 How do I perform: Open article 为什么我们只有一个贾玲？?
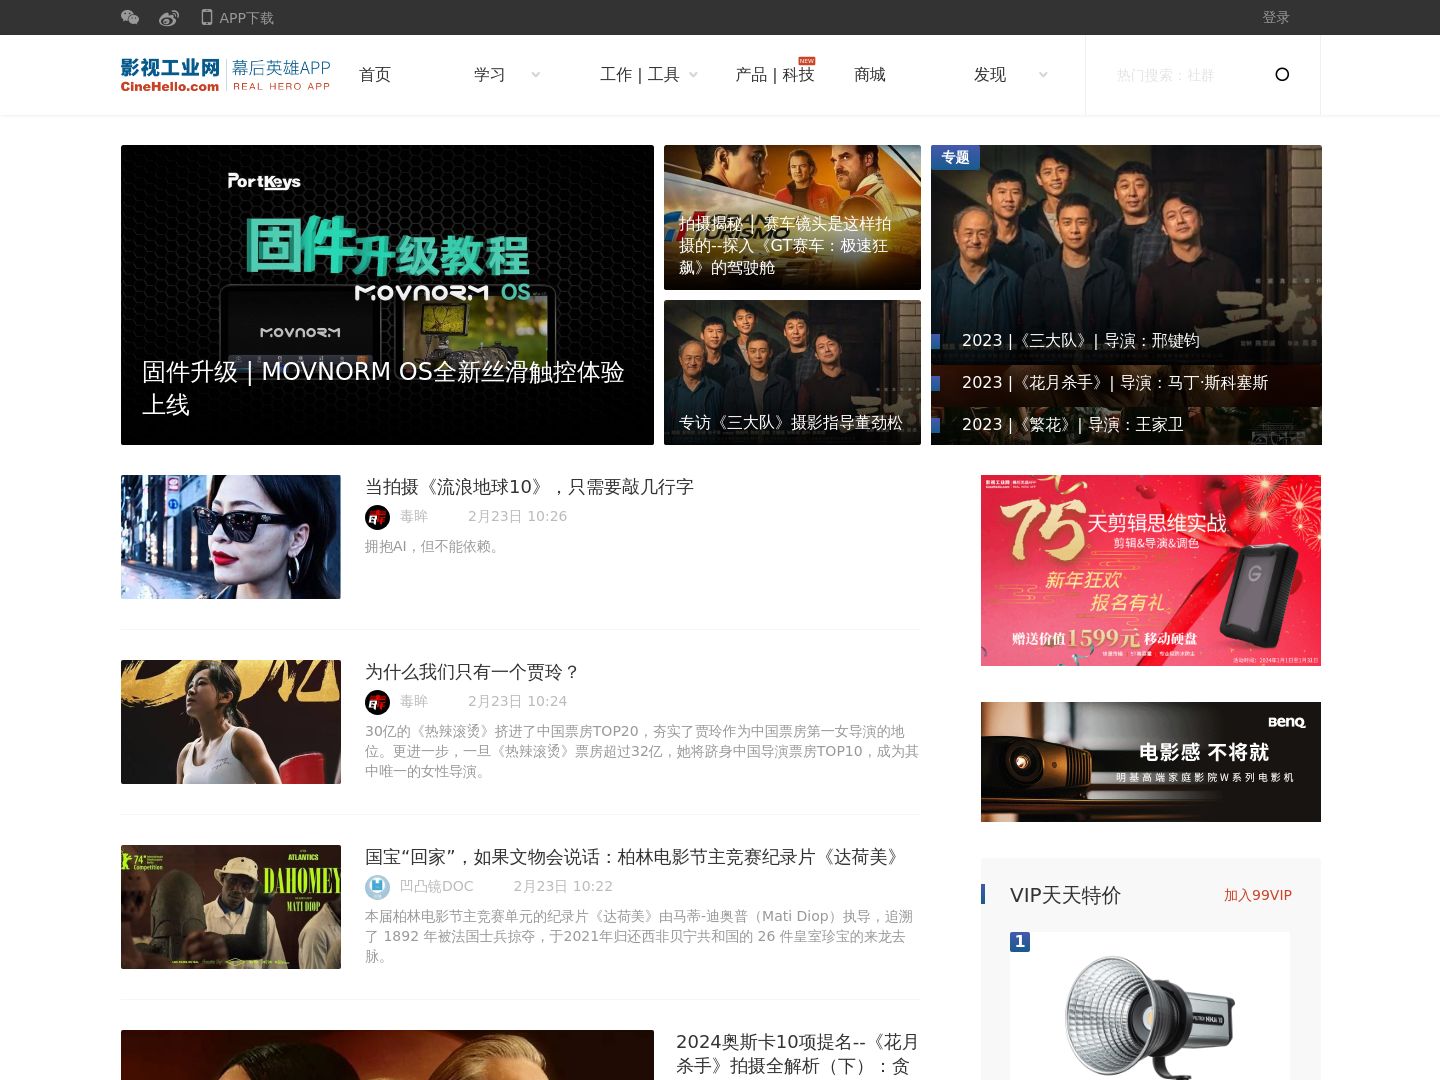[x=472, y=672]
